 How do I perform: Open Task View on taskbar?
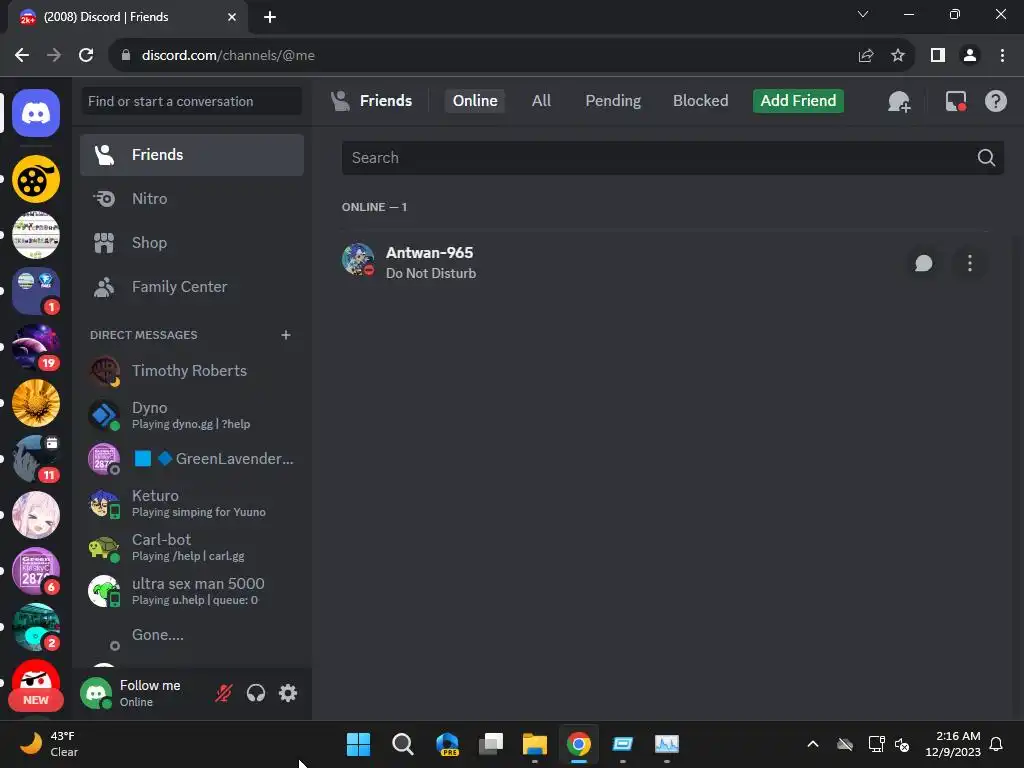(490, 744)
